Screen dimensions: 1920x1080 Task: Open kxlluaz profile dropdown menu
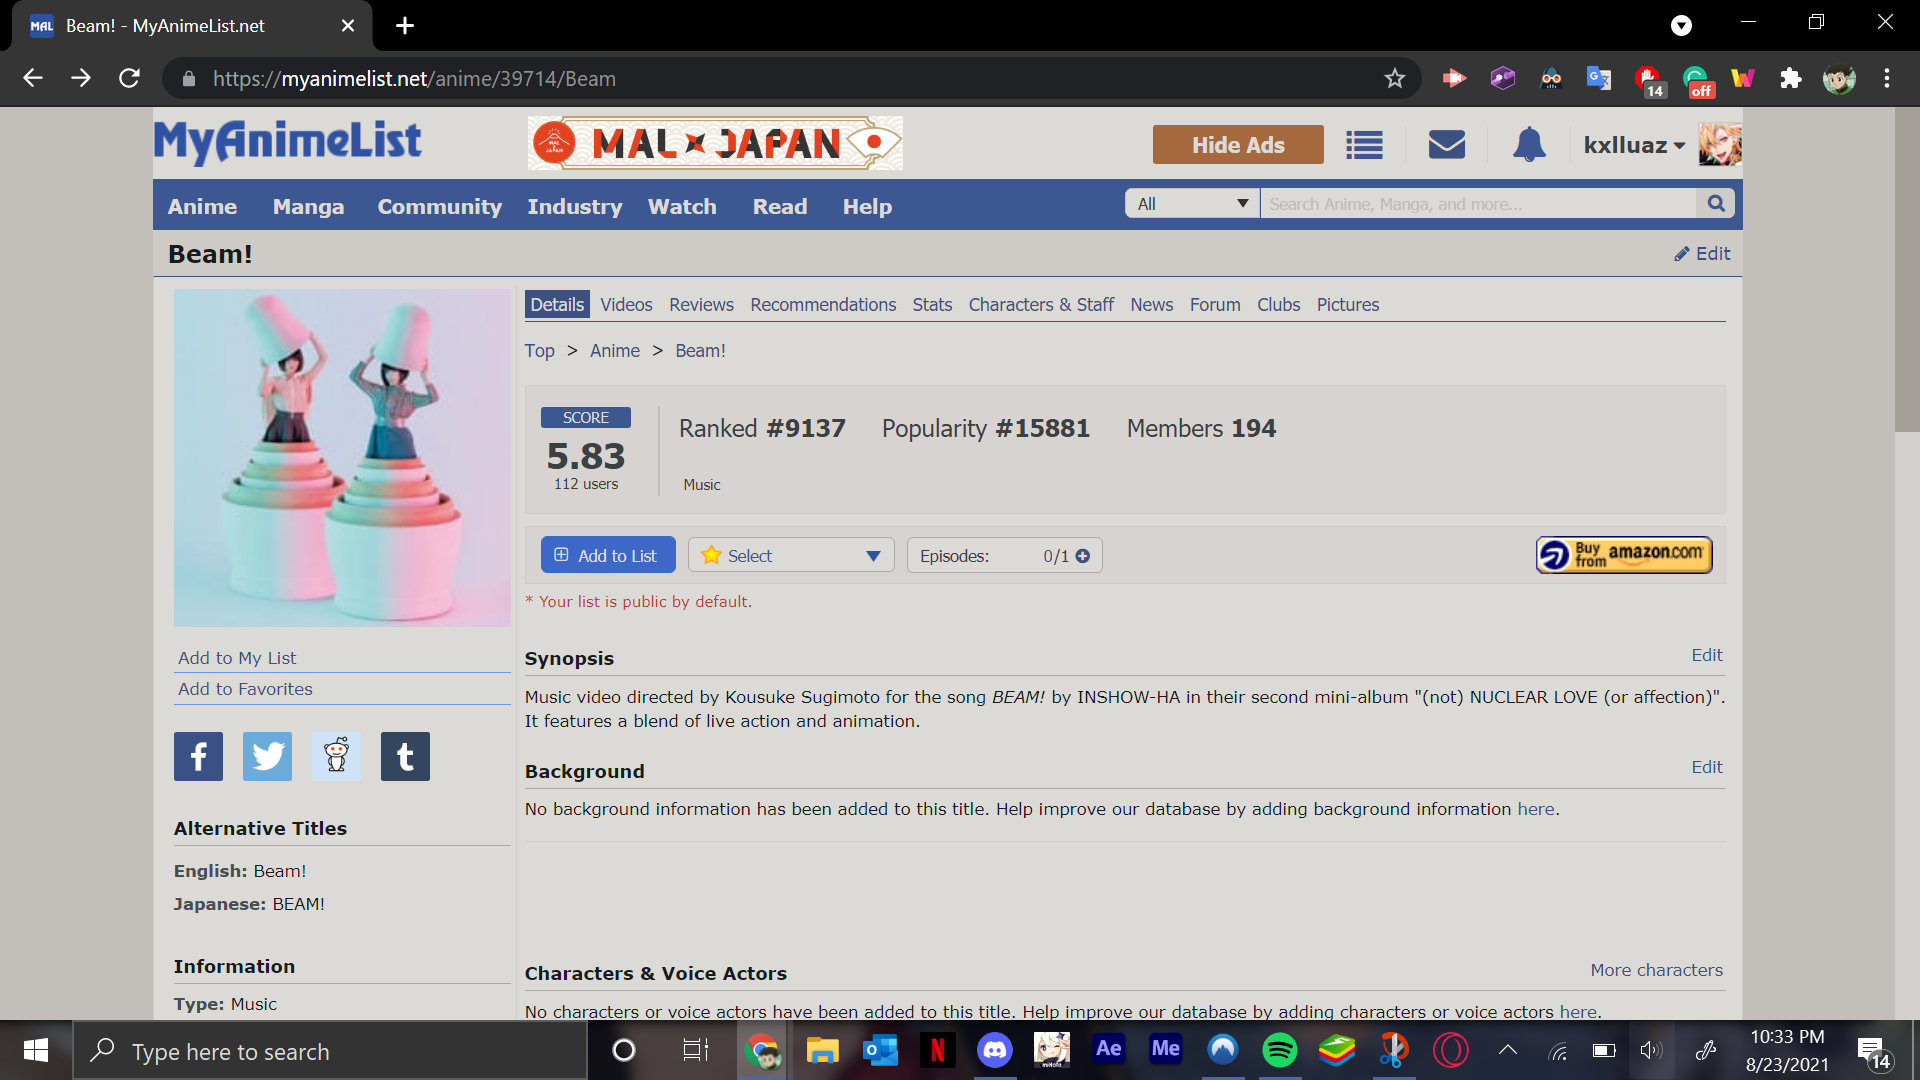point(1635,145)
